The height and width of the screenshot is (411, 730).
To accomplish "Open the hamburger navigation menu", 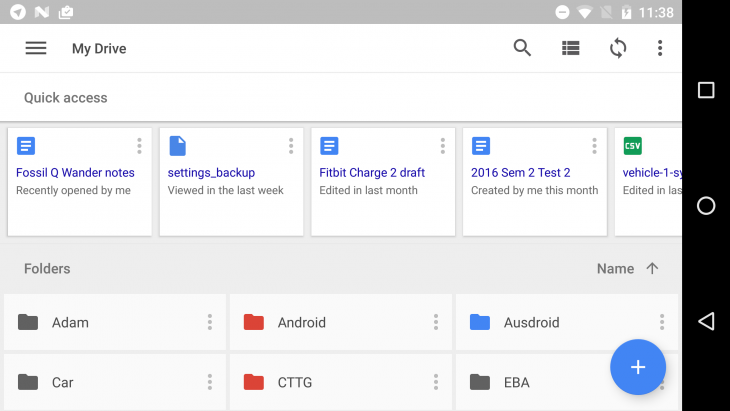I will pyautogui.click(x=36, y=48).
